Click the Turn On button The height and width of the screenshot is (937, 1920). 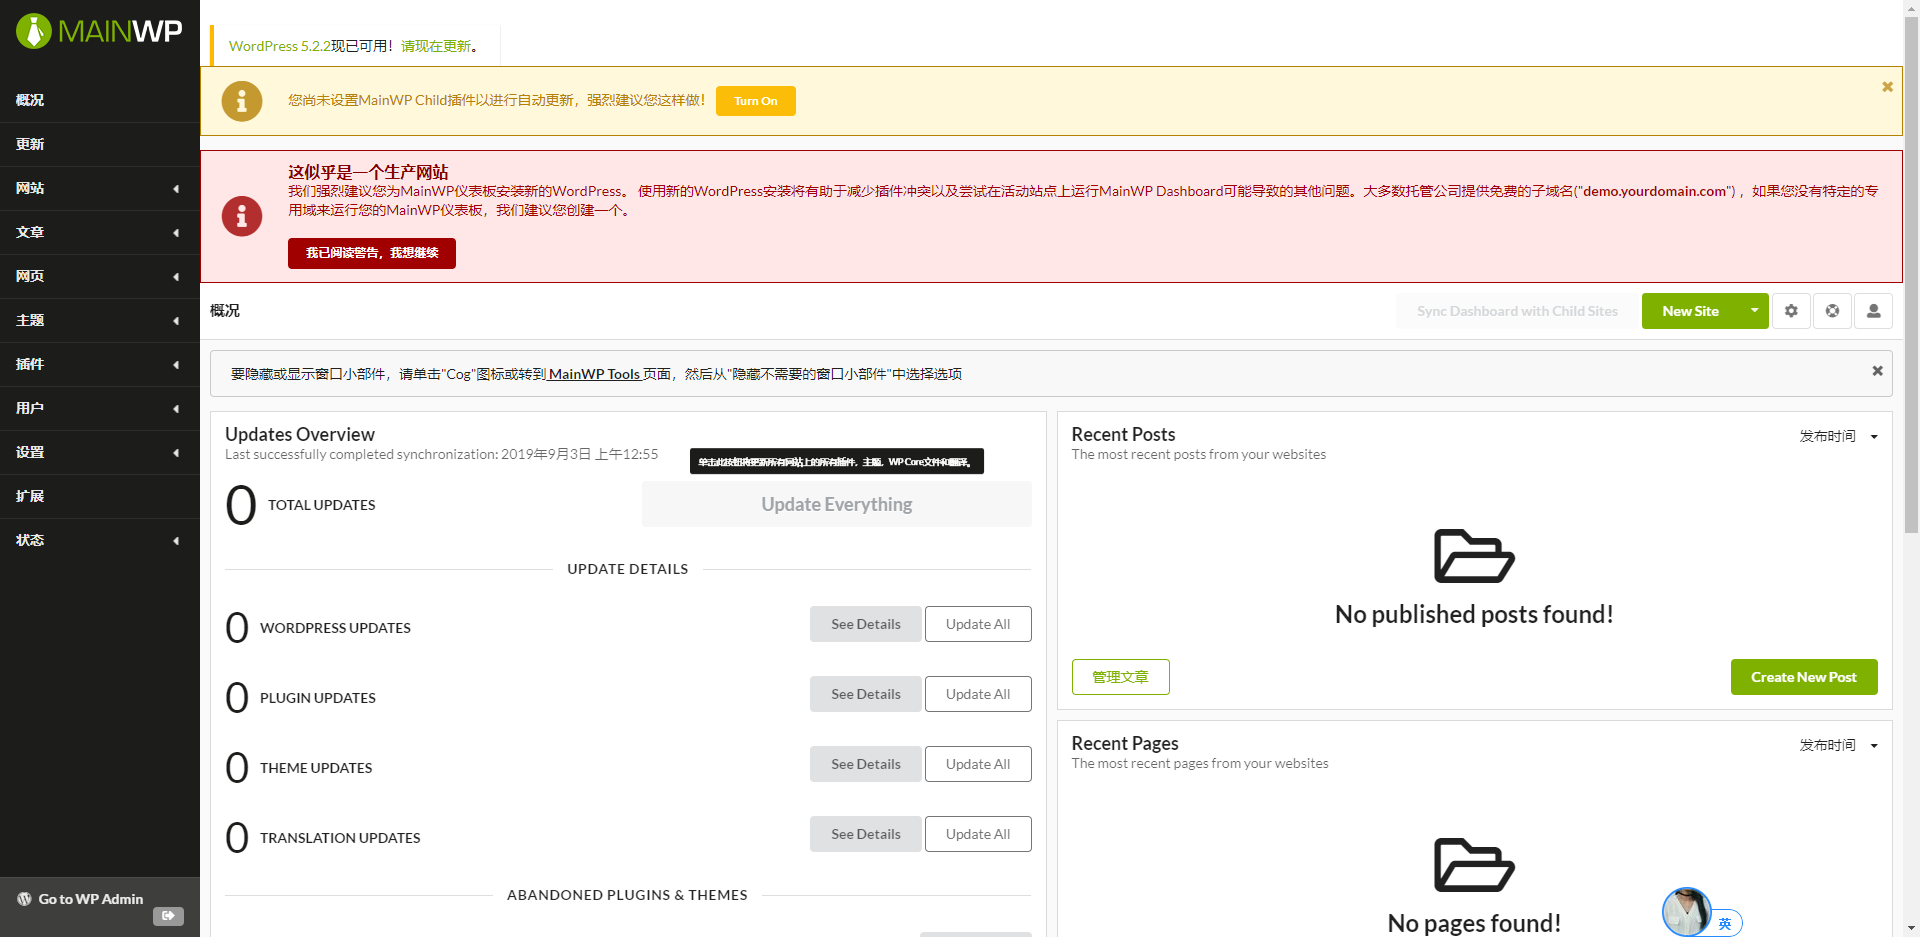click(x=755, y=101)
